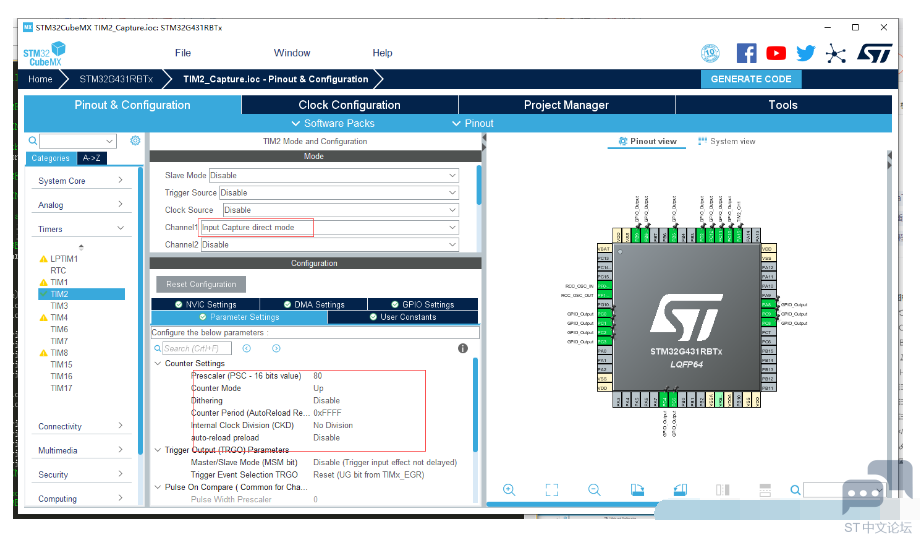
Task: Go to the previous parameter search result
Action: (247, 348)
